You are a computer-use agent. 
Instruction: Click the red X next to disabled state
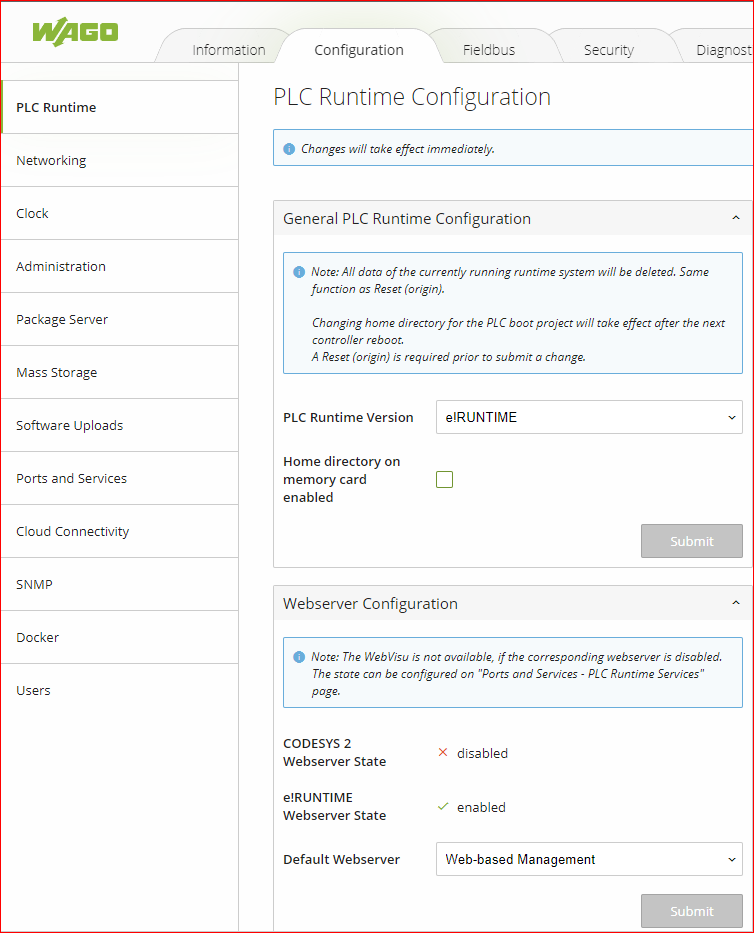[443, 753]
